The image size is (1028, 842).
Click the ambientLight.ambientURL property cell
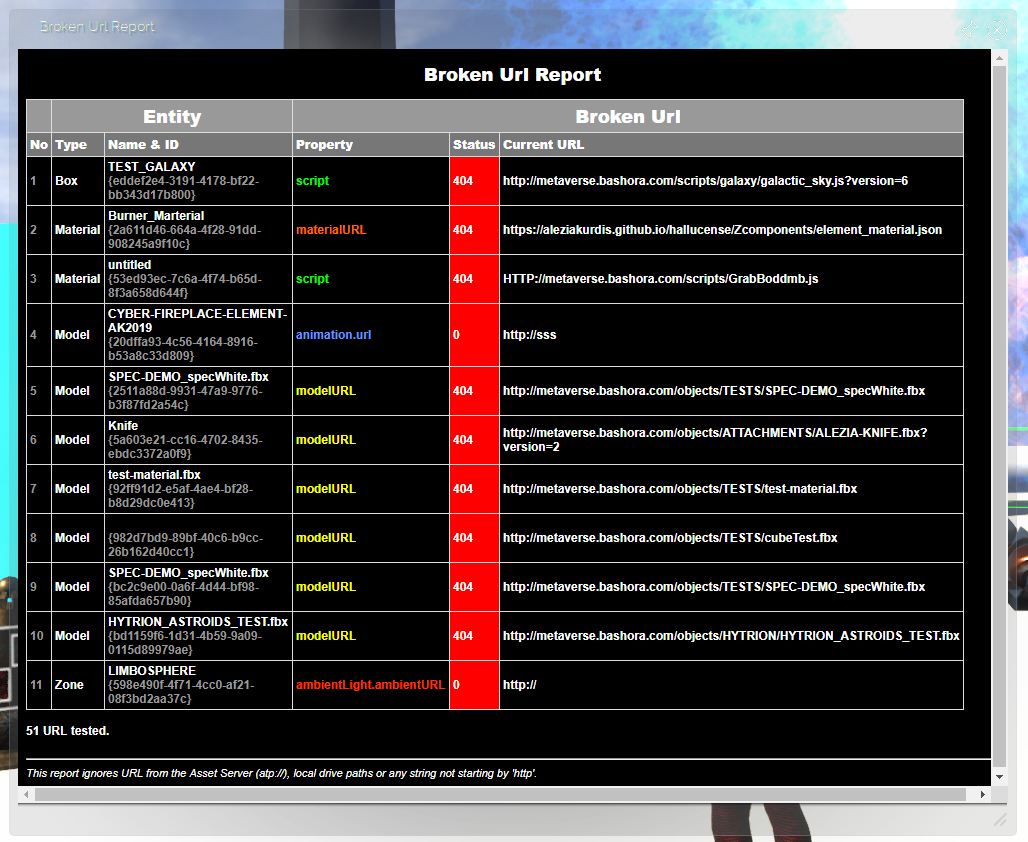click(x=370, y=685)
